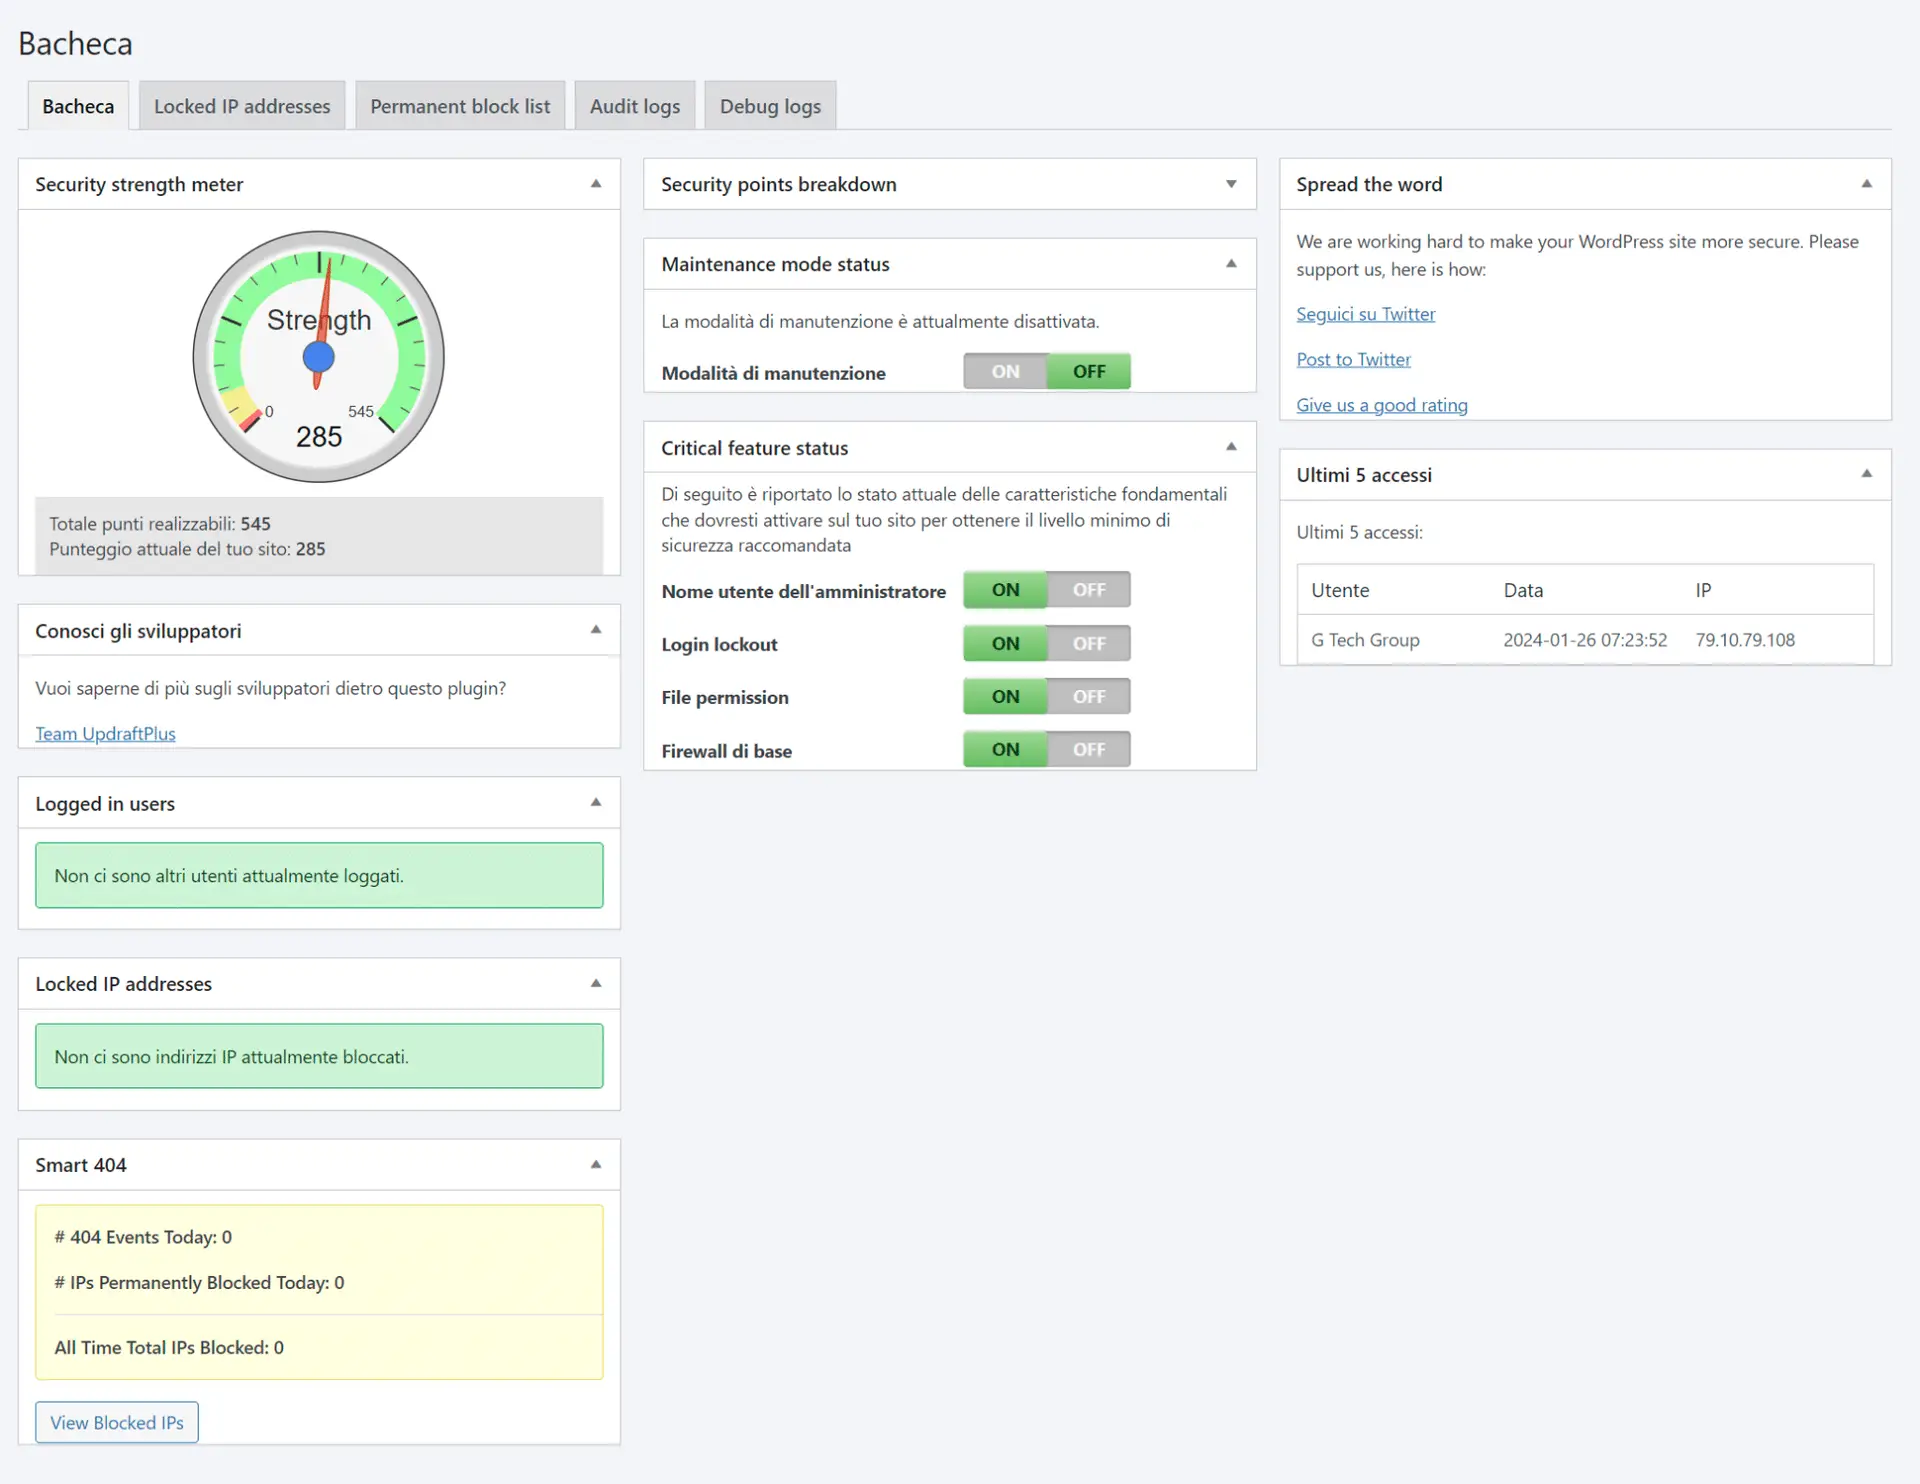This screenshot has height=1484, width=1920.
Task: Toggle Modalità di manutenzione ON switch
Action: click(x=1005, y=371)
